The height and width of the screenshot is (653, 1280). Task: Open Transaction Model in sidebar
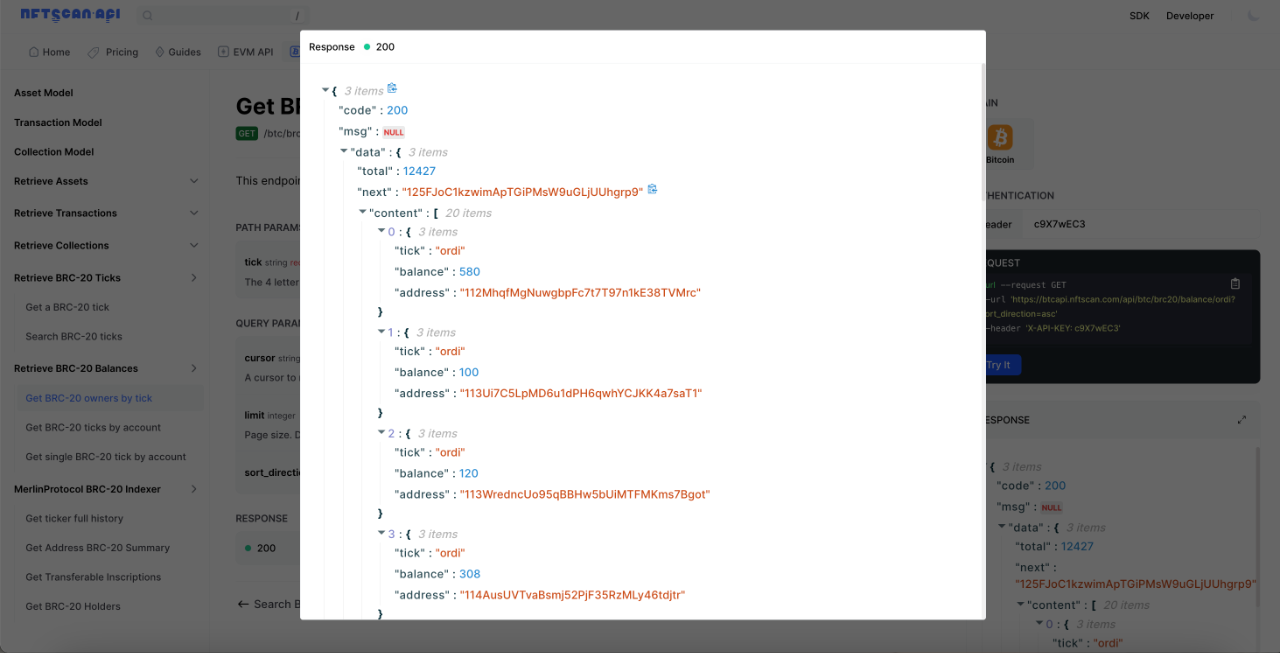tap(58, 123)
